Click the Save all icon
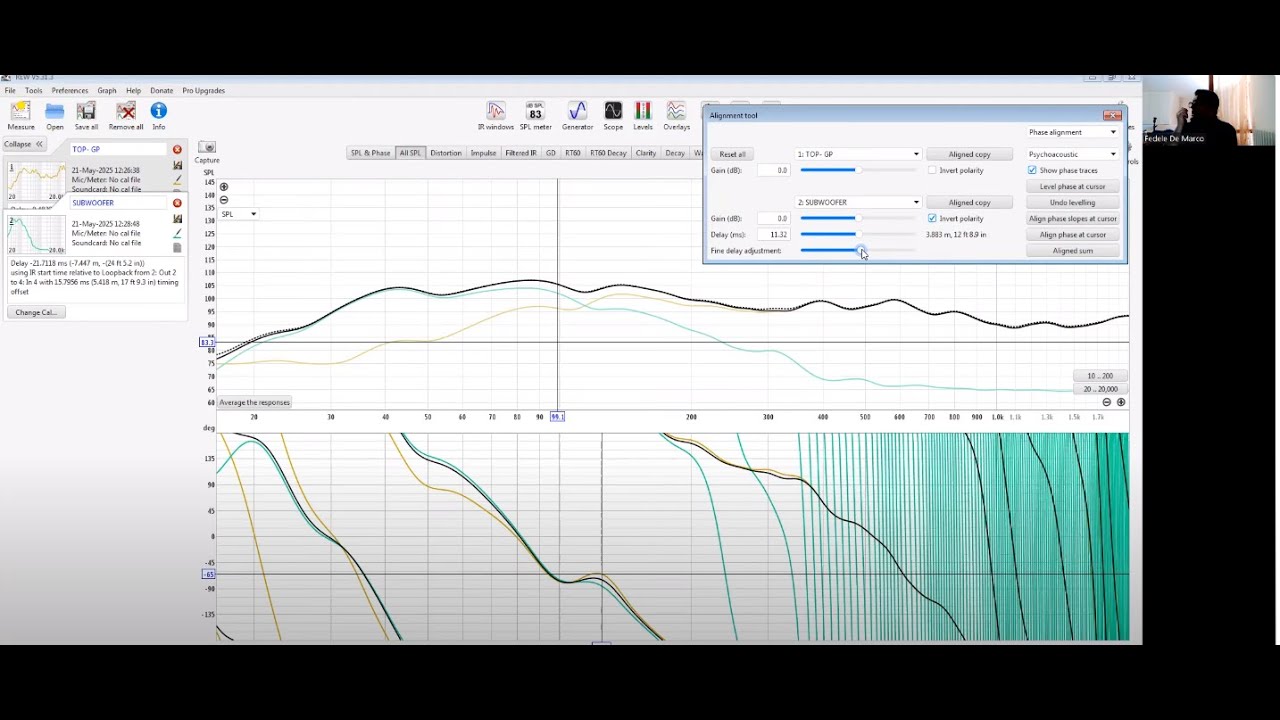 click(x=86, y=116)
